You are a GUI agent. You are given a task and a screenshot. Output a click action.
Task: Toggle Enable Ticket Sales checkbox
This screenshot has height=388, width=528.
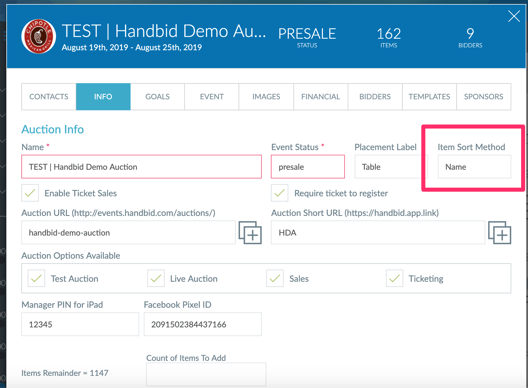coord(30,193)
